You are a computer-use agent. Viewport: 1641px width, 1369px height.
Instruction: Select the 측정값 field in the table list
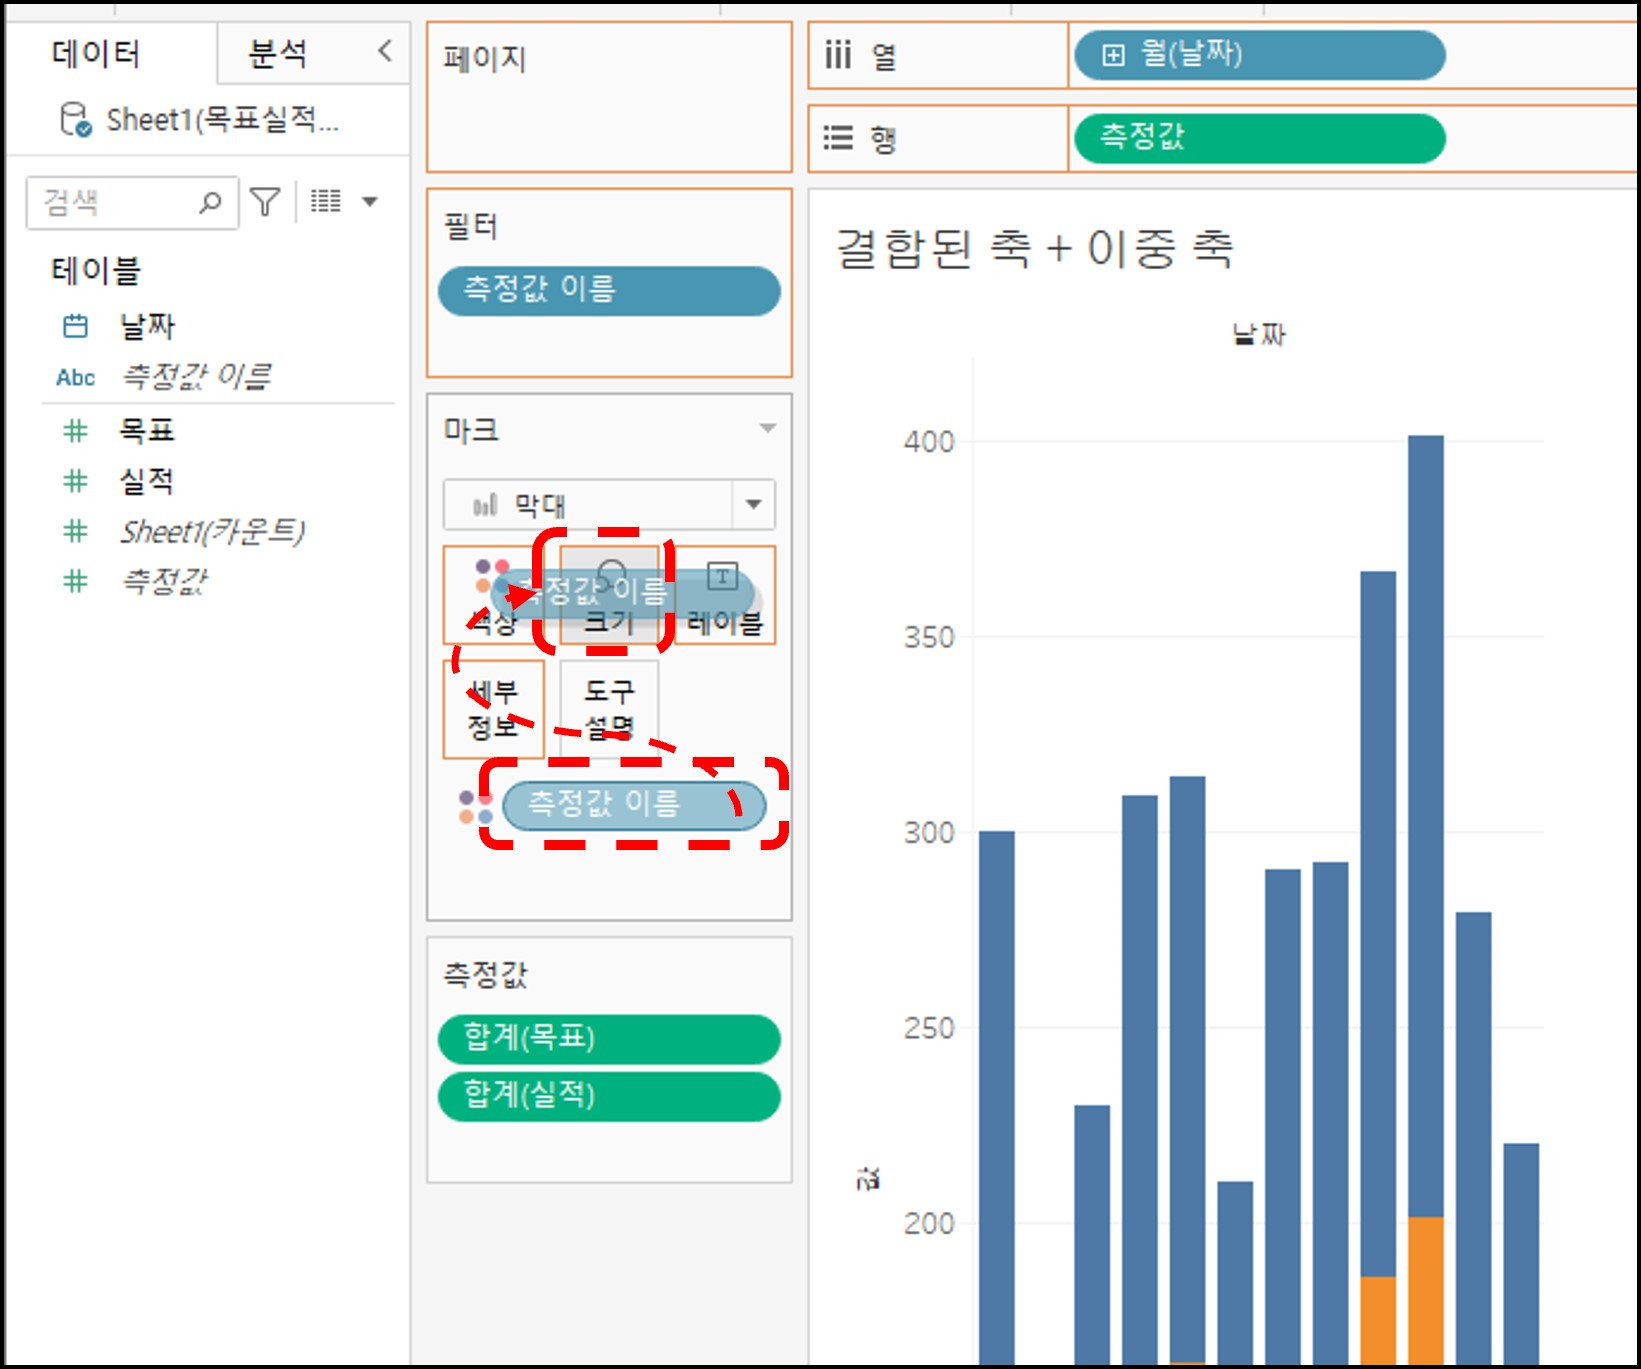click(163, 581)
